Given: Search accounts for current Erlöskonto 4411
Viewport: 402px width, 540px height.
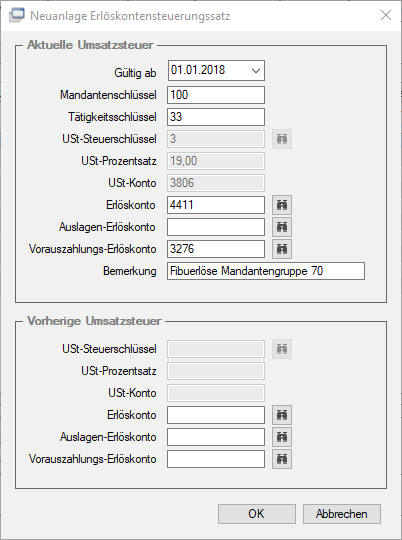Looking at the screenshot, I should click(x=282, y=205).
